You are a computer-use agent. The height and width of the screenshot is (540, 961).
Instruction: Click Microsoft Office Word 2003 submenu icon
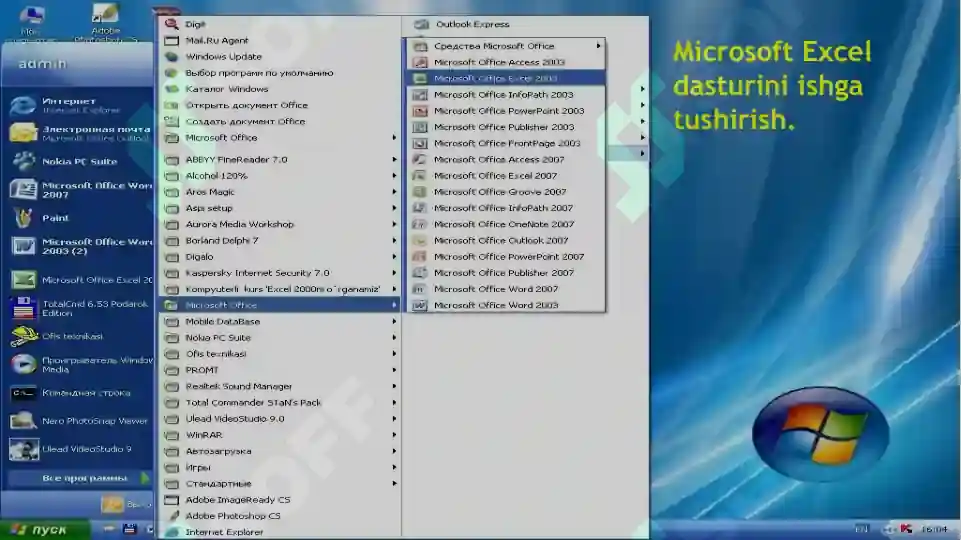tap(420, 305)
